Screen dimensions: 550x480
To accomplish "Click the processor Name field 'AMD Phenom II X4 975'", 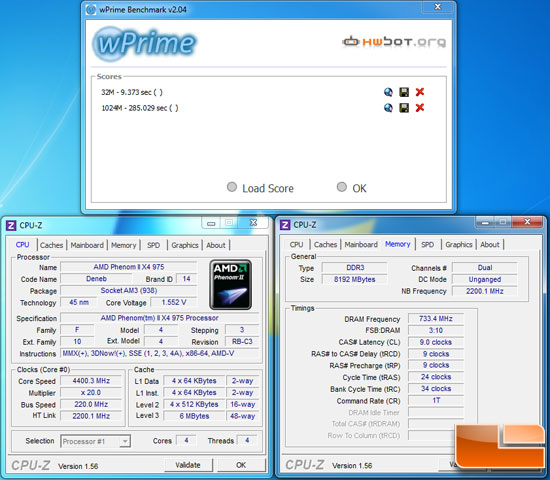I will click(x=128, y=267).
